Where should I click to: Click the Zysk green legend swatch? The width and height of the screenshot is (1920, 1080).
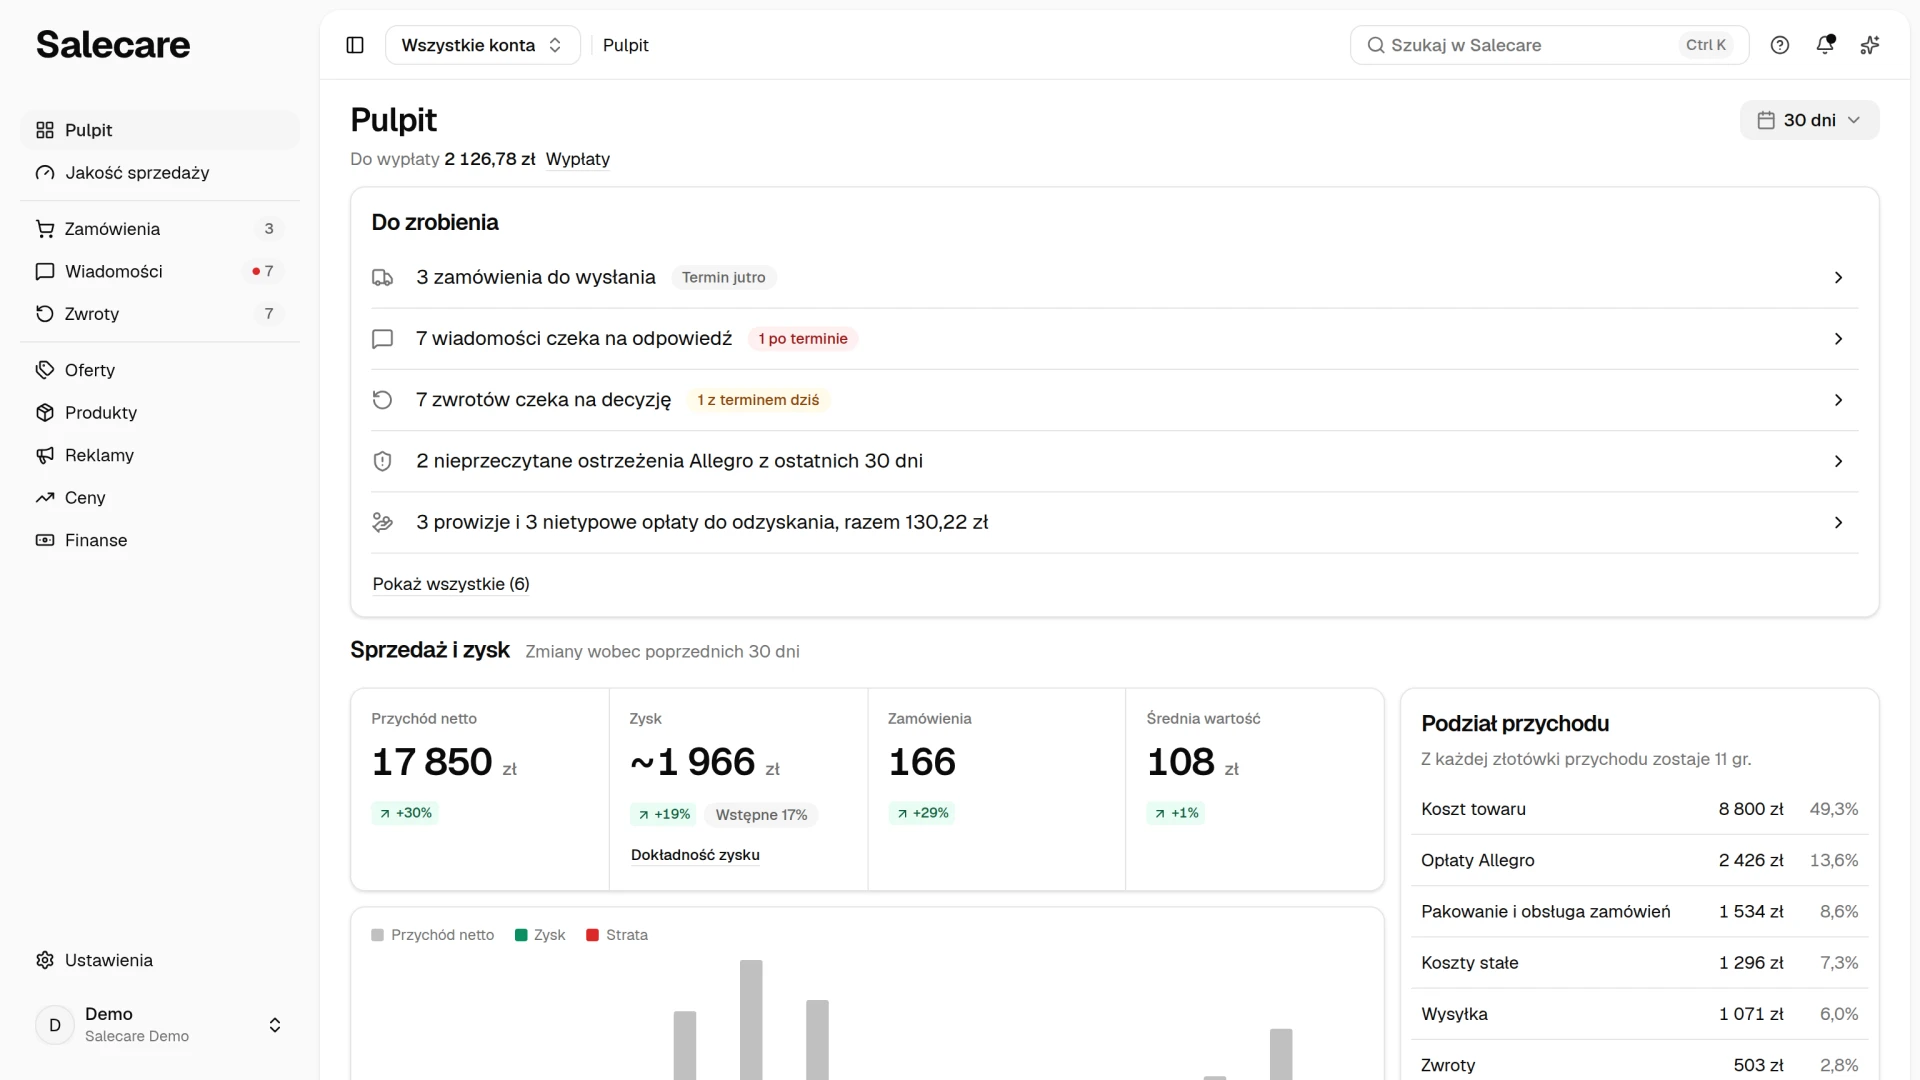521,935
